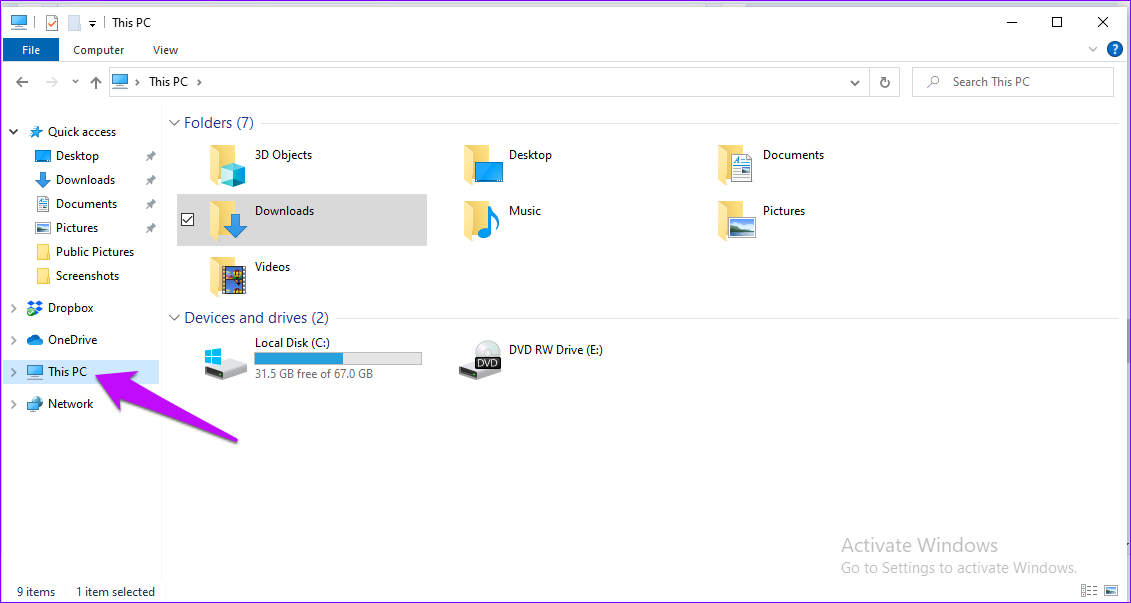
Task: Click the pin icon next to Downloads
Action: point(150,180)
